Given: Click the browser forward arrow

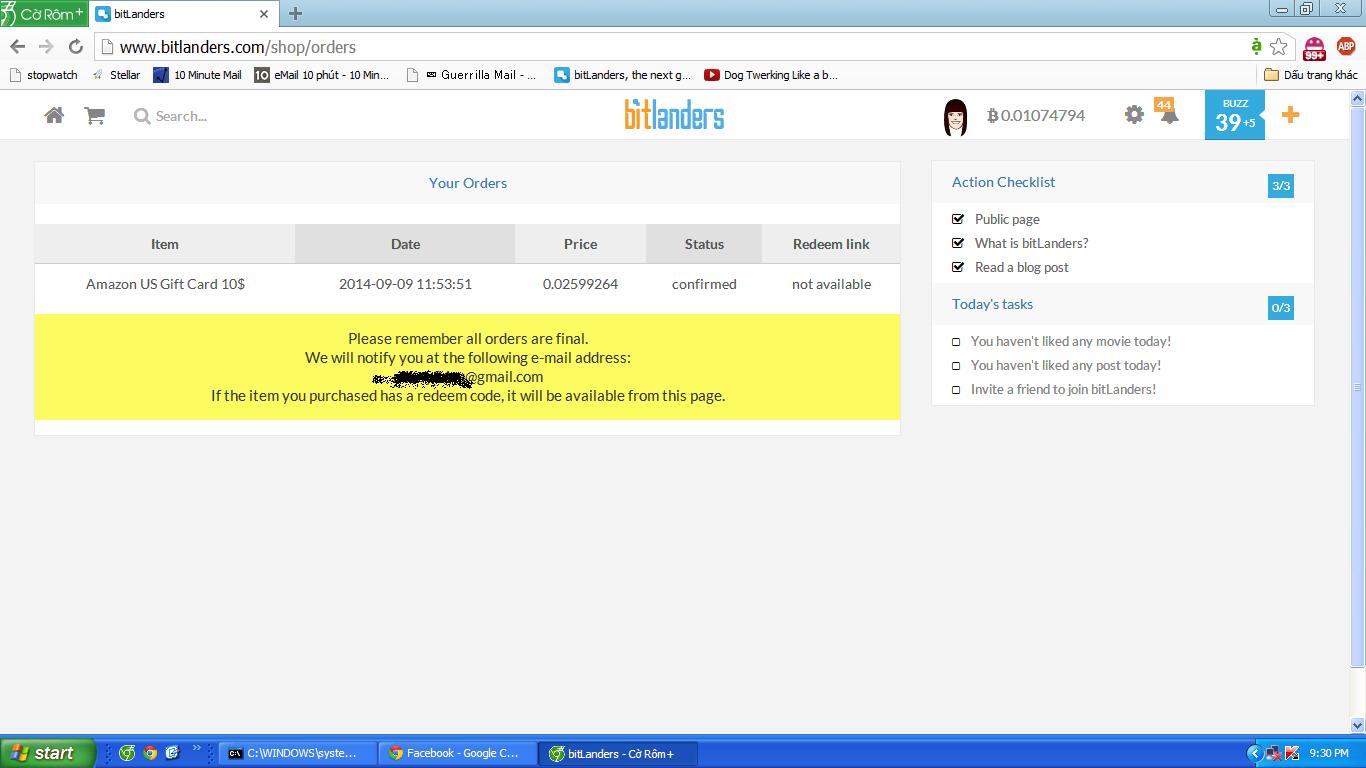Looking at the screenshot, I should [46, 47].
